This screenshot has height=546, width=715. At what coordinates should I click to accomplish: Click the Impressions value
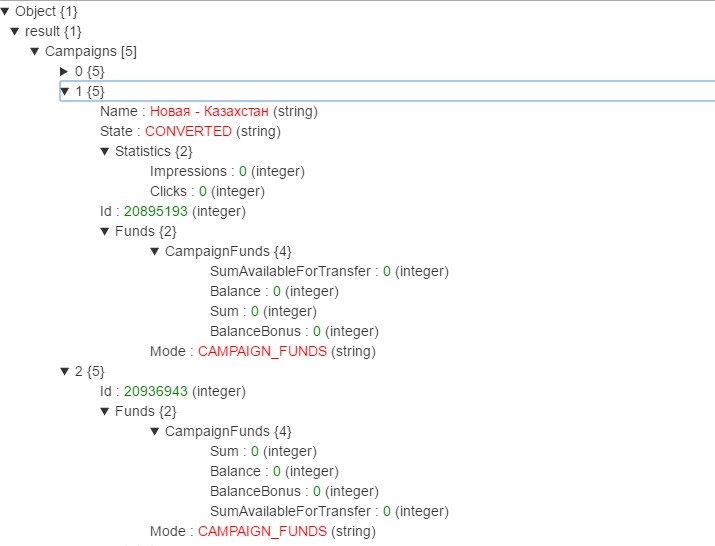coord(243,171)
